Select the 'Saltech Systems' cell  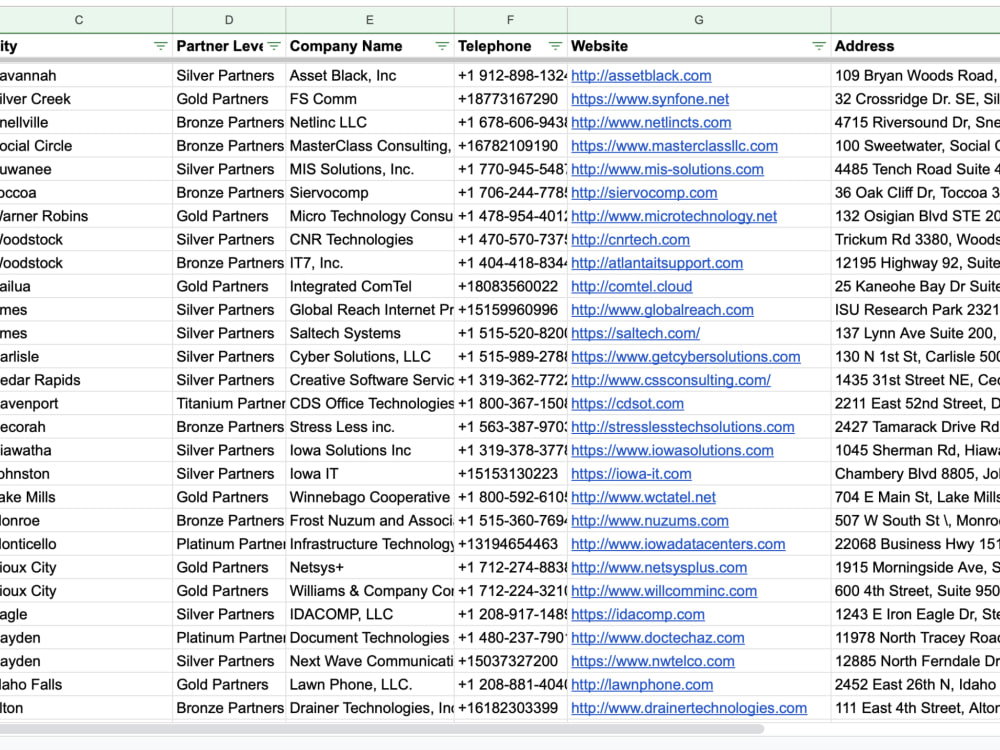coord(370,334)
